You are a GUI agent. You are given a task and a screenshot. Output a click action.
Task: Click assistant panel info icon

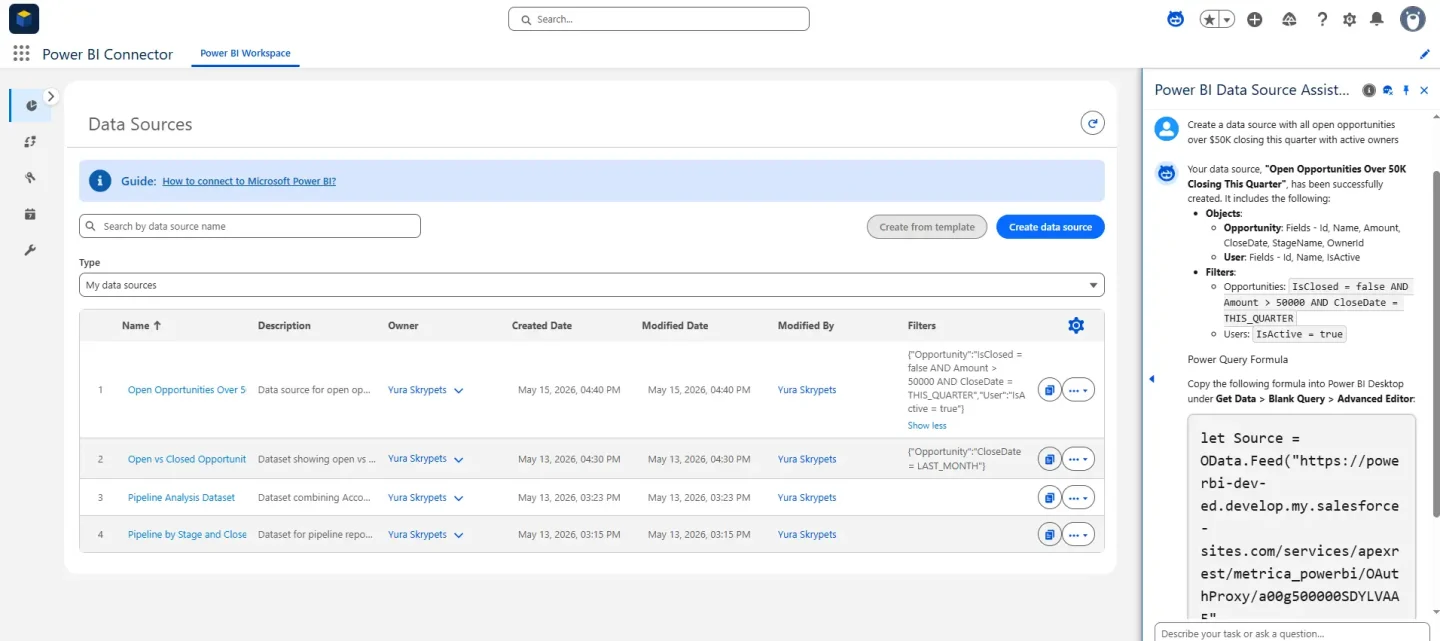tap(1369, 90)
